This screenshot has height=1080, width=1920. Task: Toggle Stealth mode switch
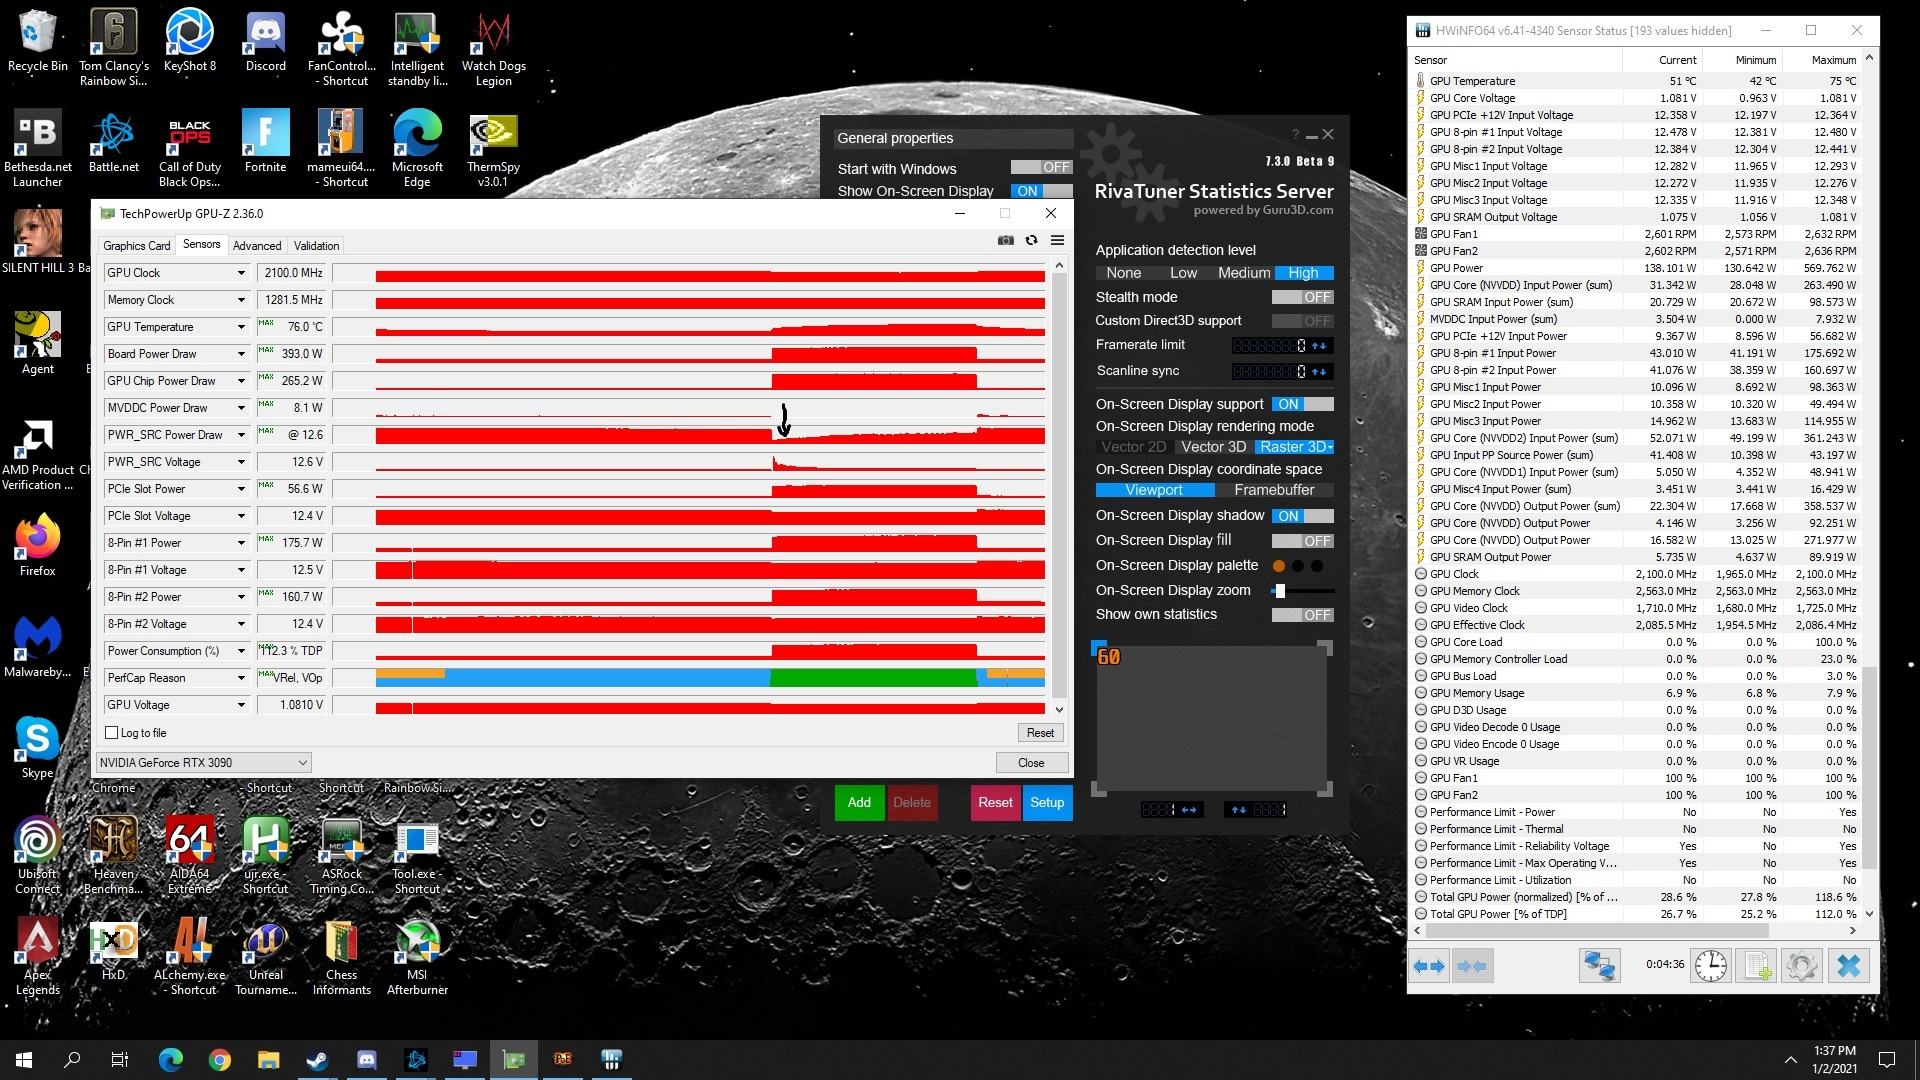1302,297
